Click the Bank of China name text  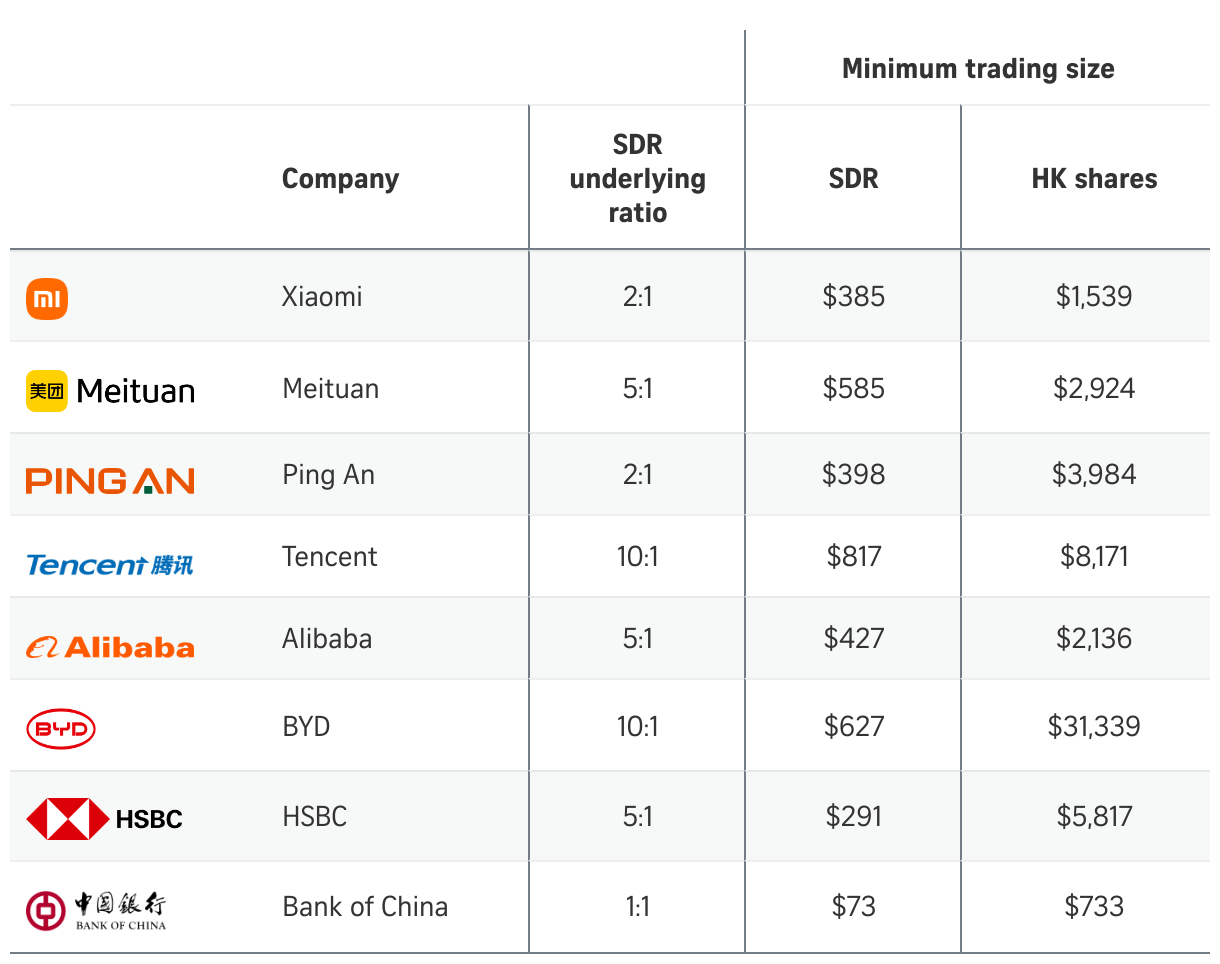tap(365, 907)
